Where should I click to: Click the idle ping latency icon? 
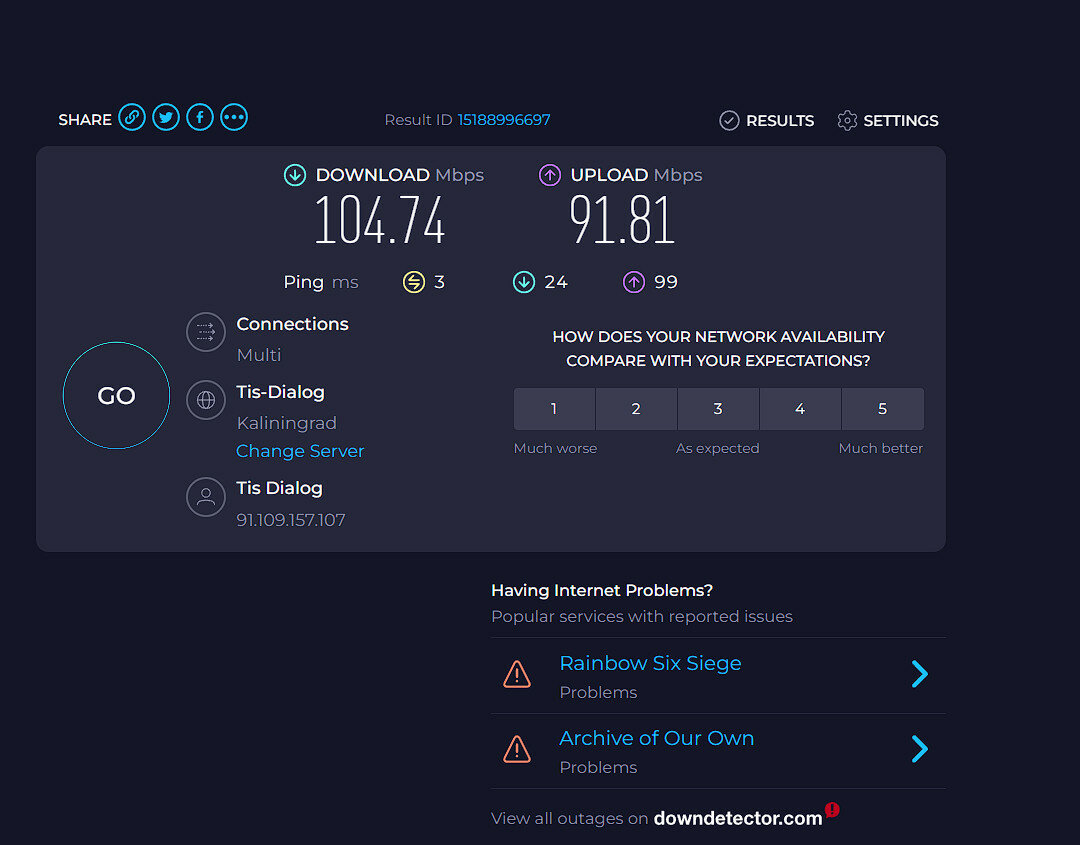414,282
